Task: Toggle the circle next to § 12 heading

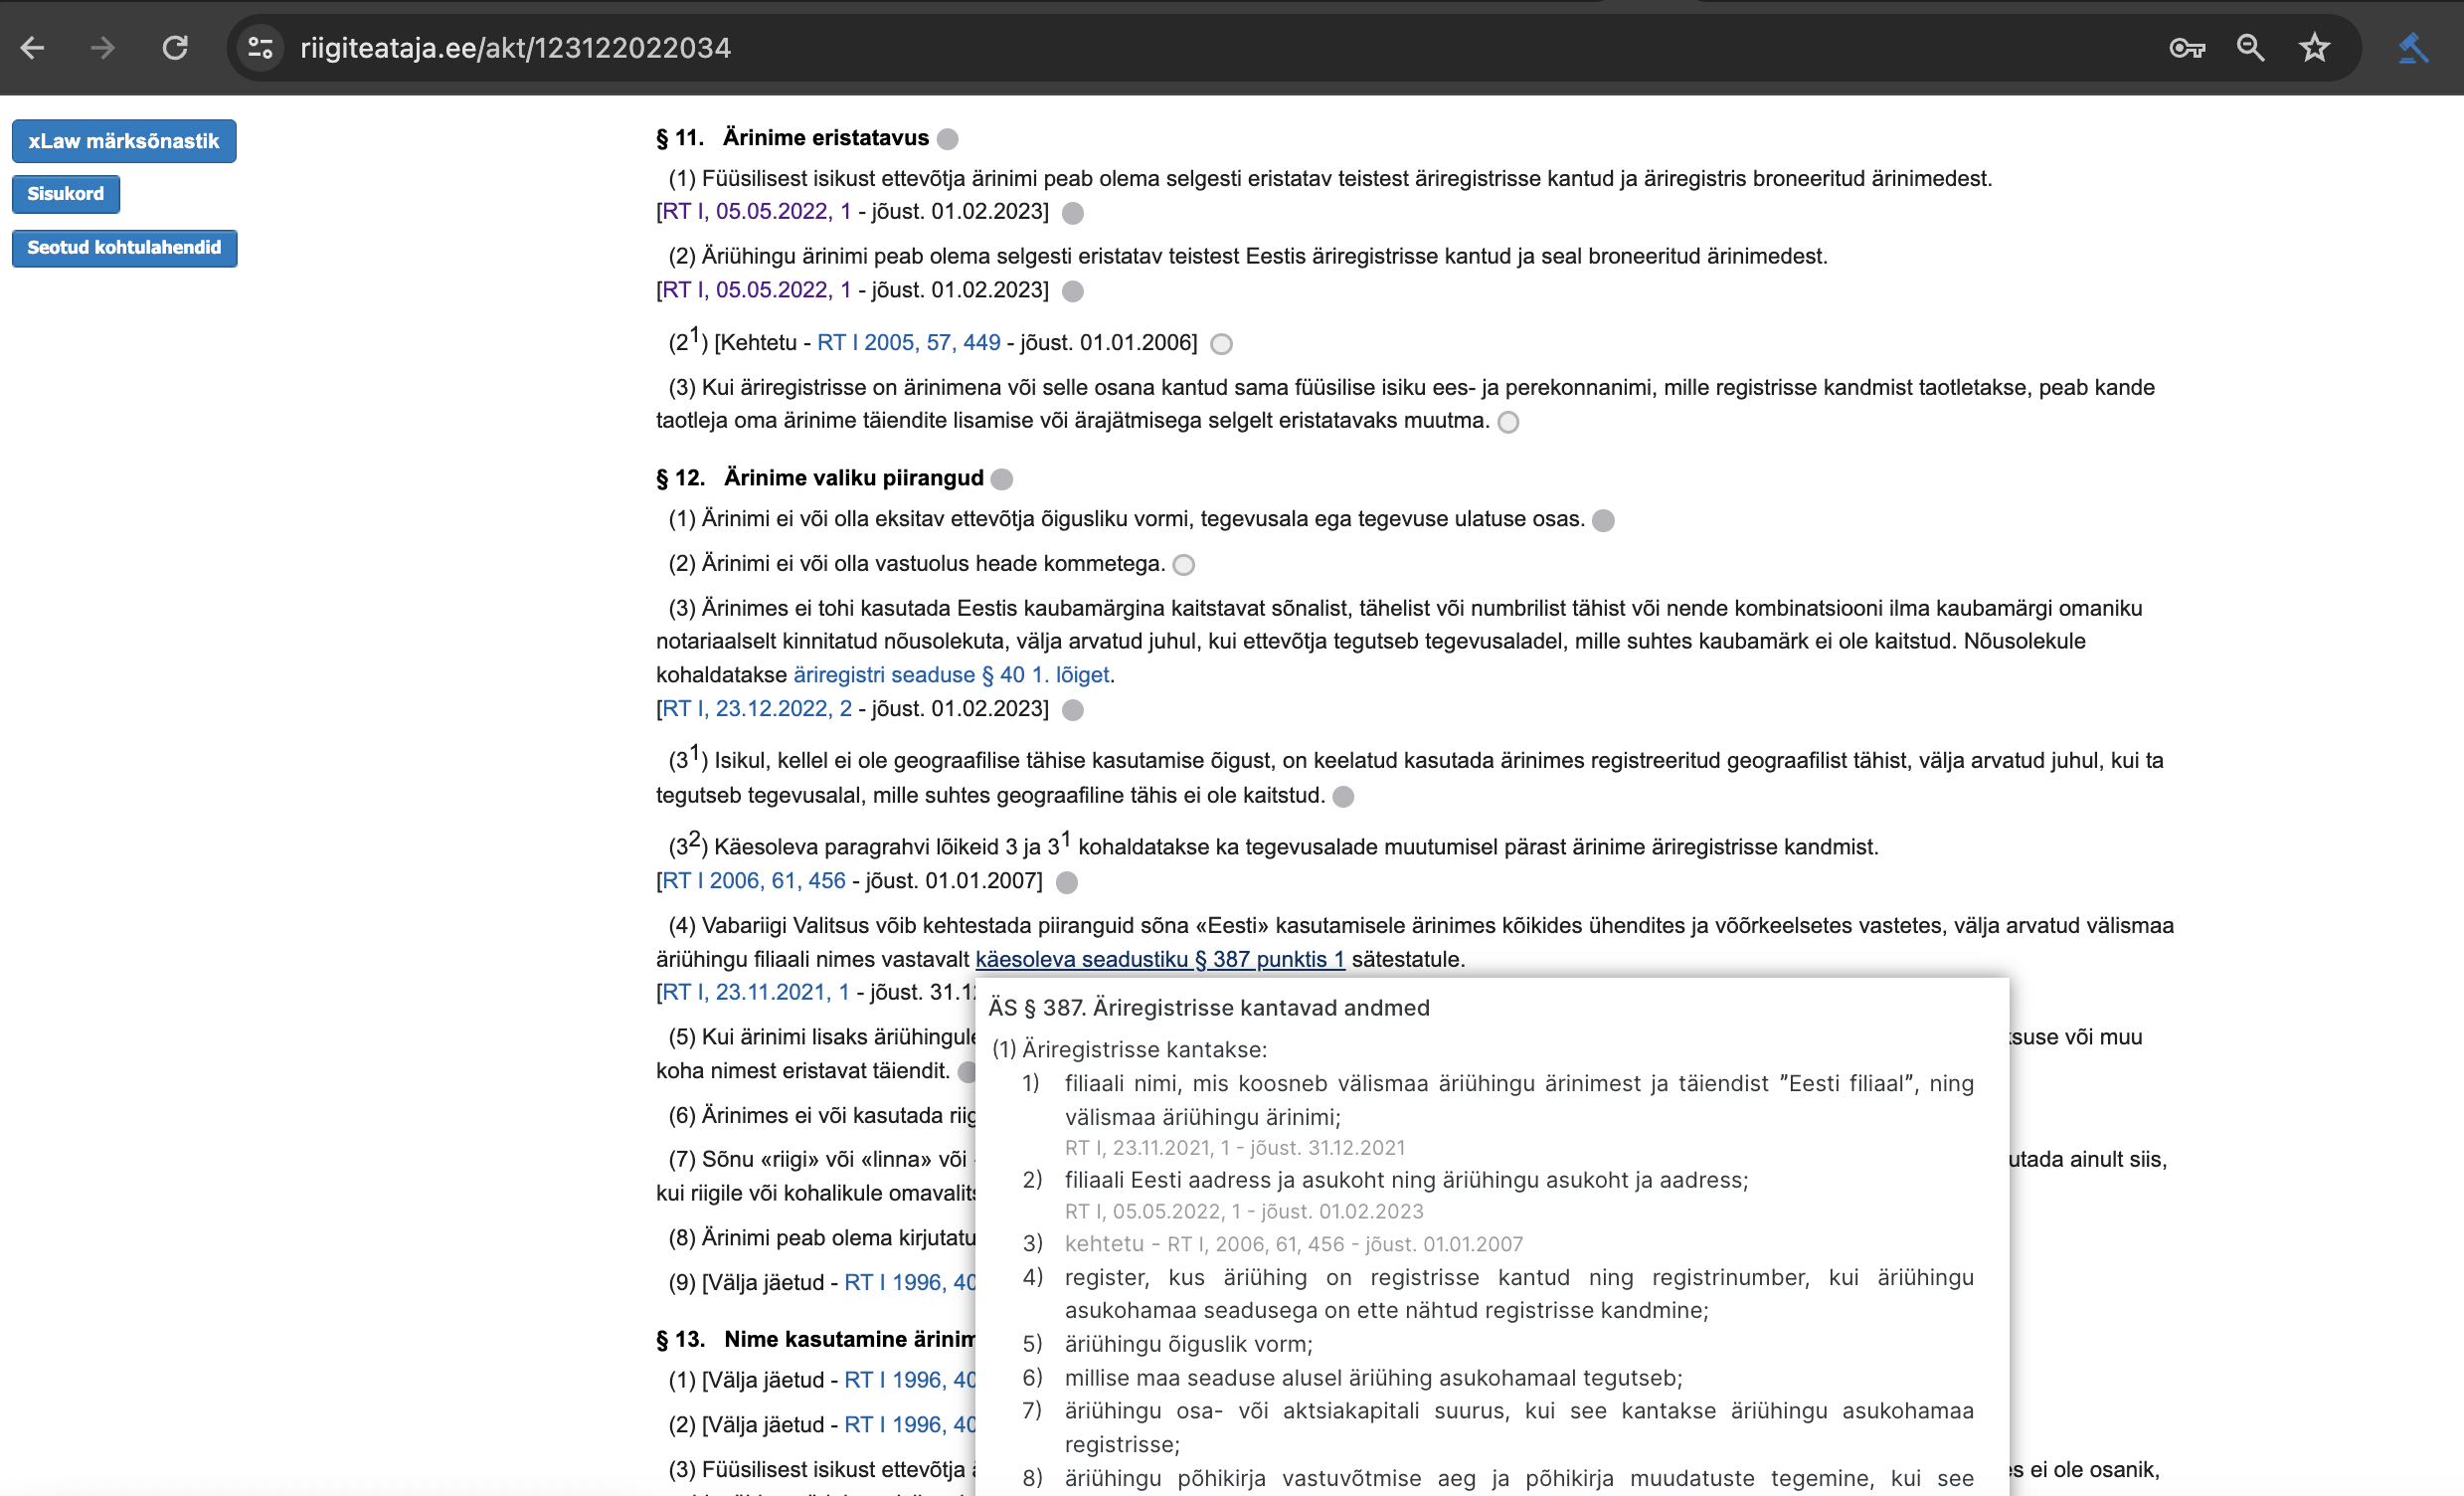Action: [1002, 479]
